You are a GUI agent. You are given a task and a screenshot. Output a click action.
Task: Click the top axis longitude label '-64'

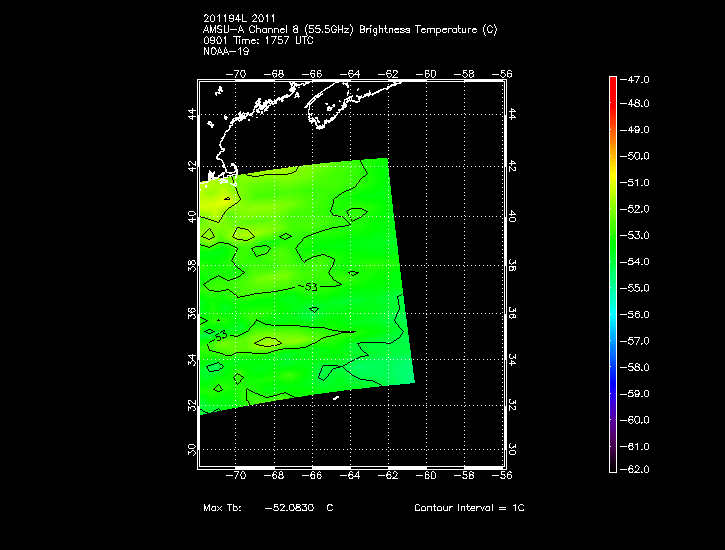350,74
